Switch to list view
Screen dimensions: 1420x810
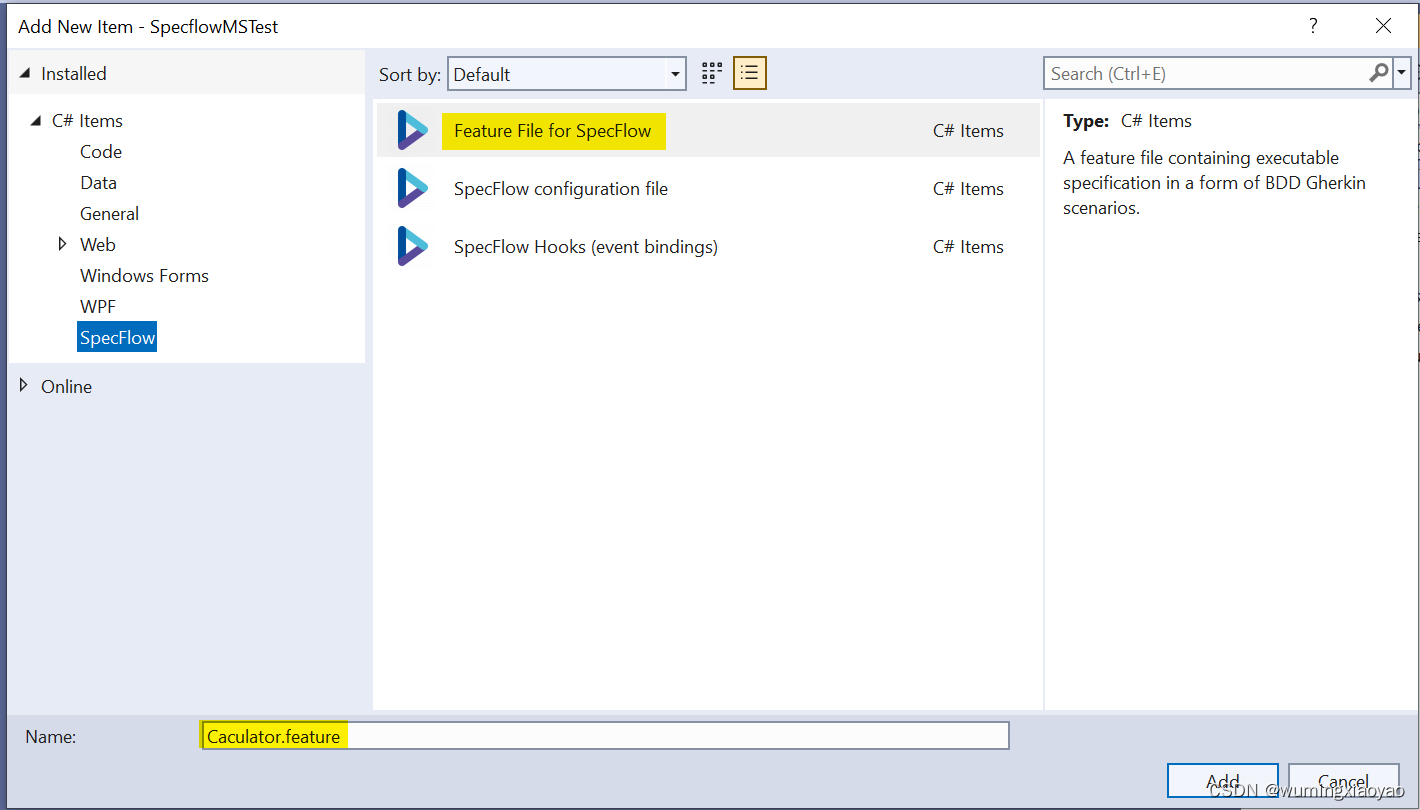(749, 72)
